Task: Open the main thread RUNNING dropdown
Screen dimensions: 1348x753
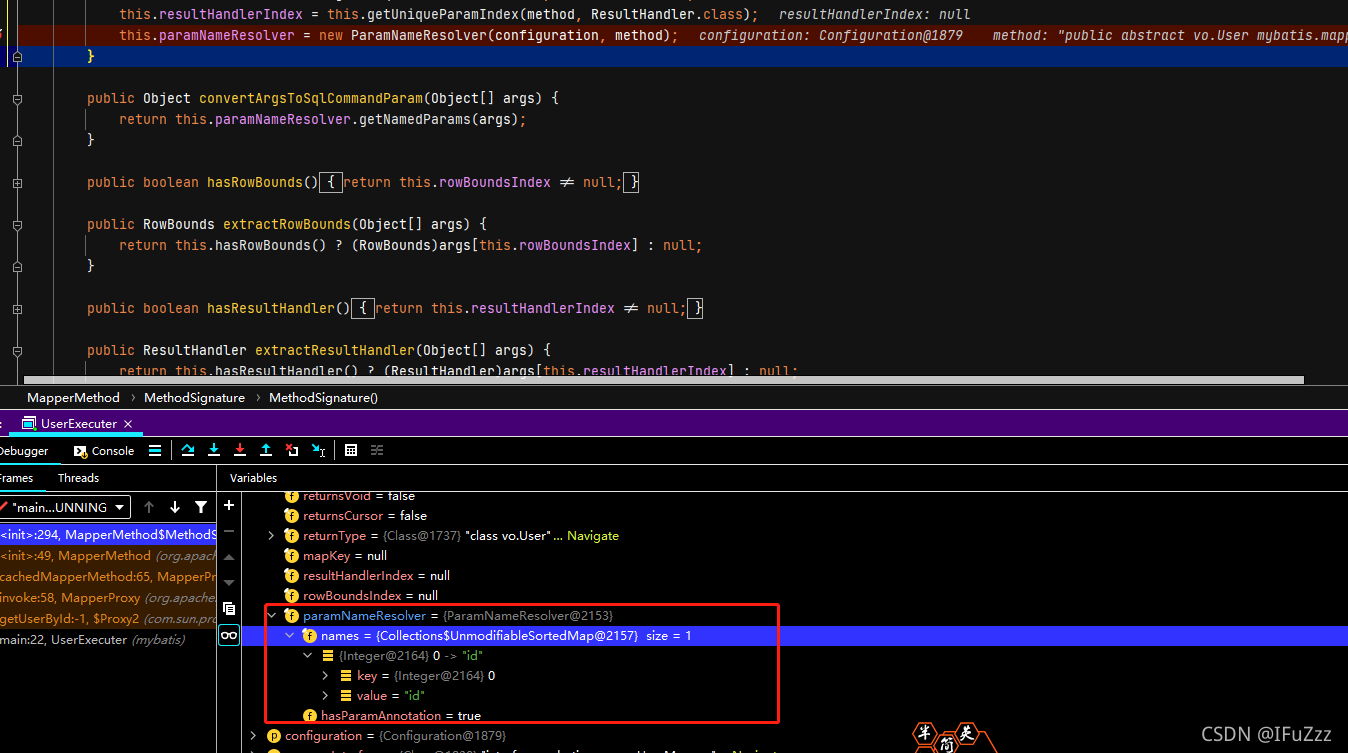Action: click(65, 507)
